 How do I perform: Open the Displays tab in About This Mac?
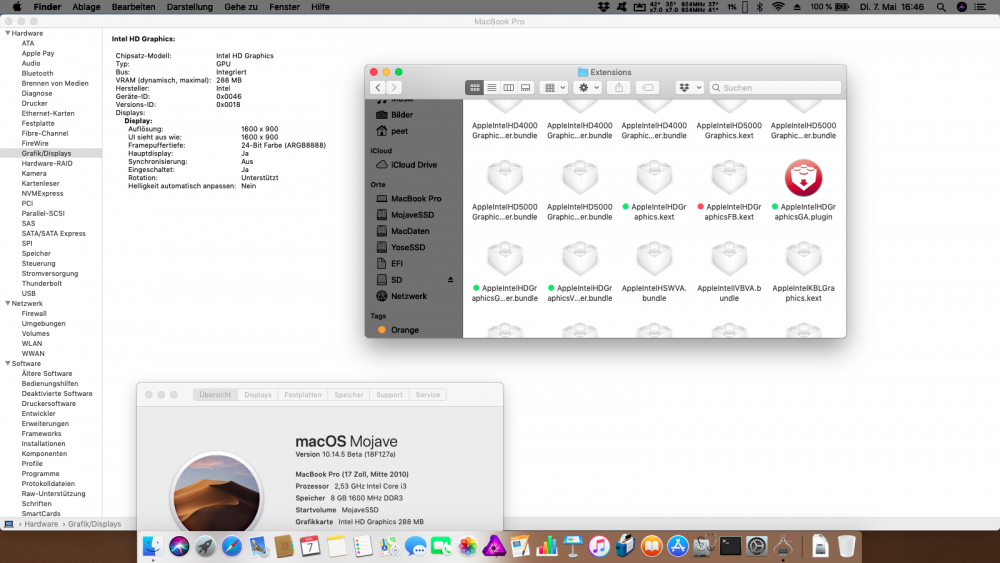tap(258, 395)
